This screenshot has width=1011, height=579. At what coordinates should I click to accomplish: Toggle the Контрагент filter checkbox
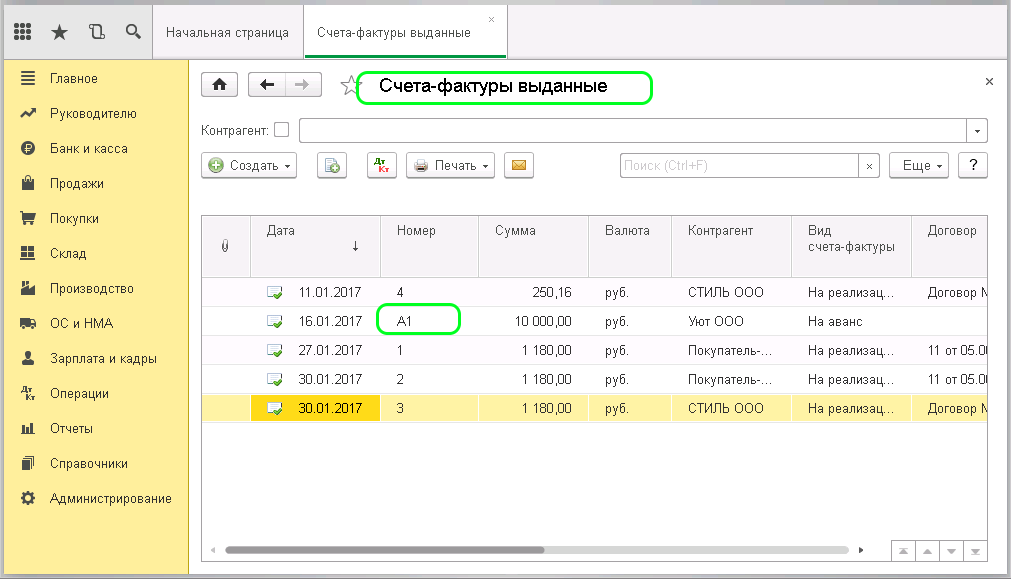[281, 130]
